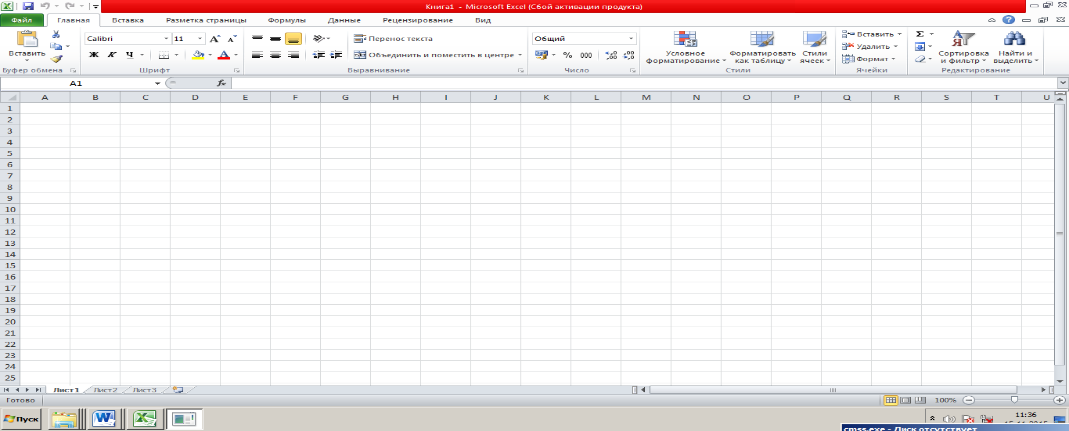The height and width of the screenshot is (431, 1069).
Task: Toggle Перенос текста wrap text
Action: [x=393, y=39]
